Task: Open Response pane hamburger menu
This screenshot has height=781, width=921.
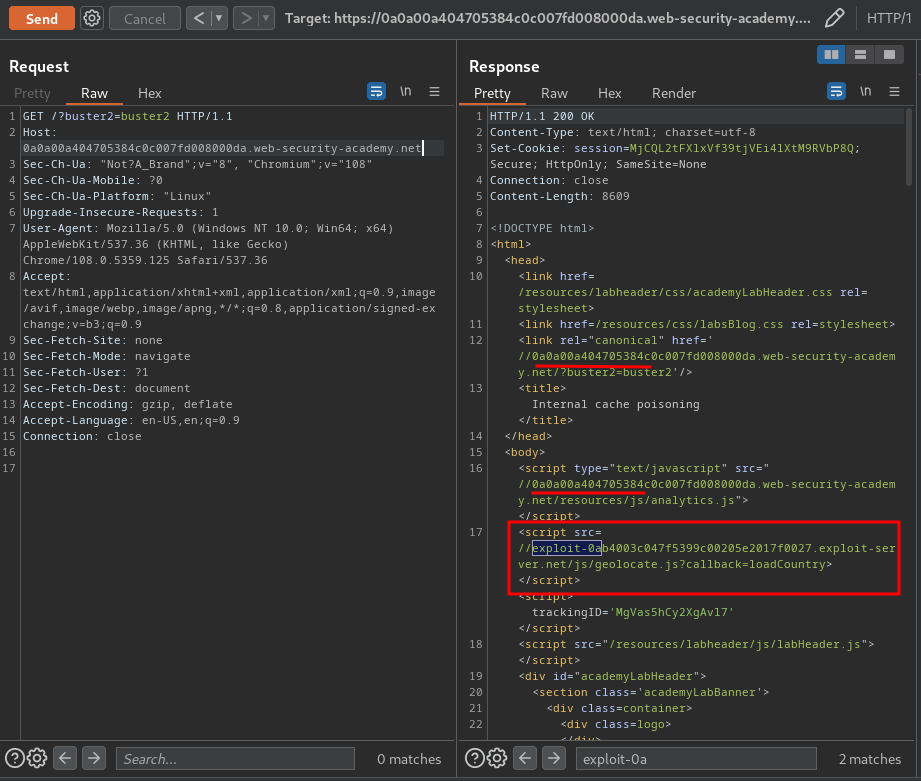Action: pyautogui.click(x=895, y=92)
